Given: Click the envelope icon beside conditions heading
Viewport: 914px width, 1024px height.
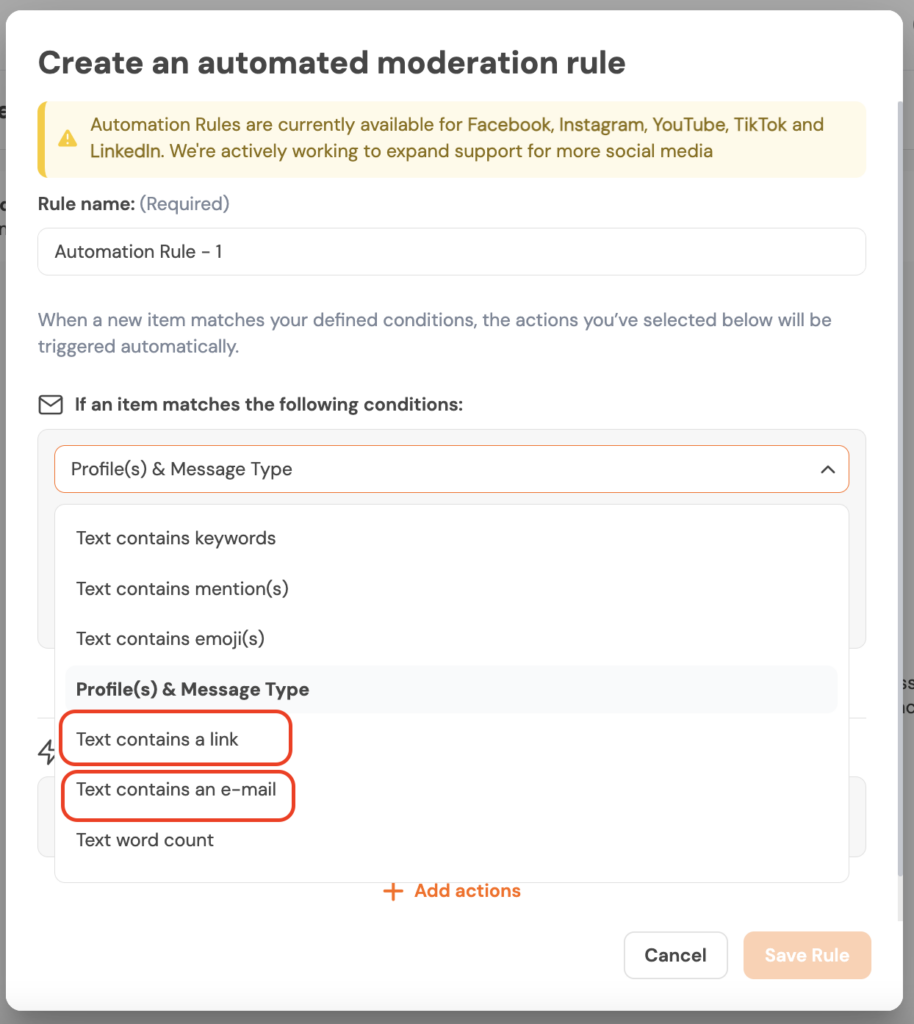Looking at the screenshot, I should coord(50,405).
